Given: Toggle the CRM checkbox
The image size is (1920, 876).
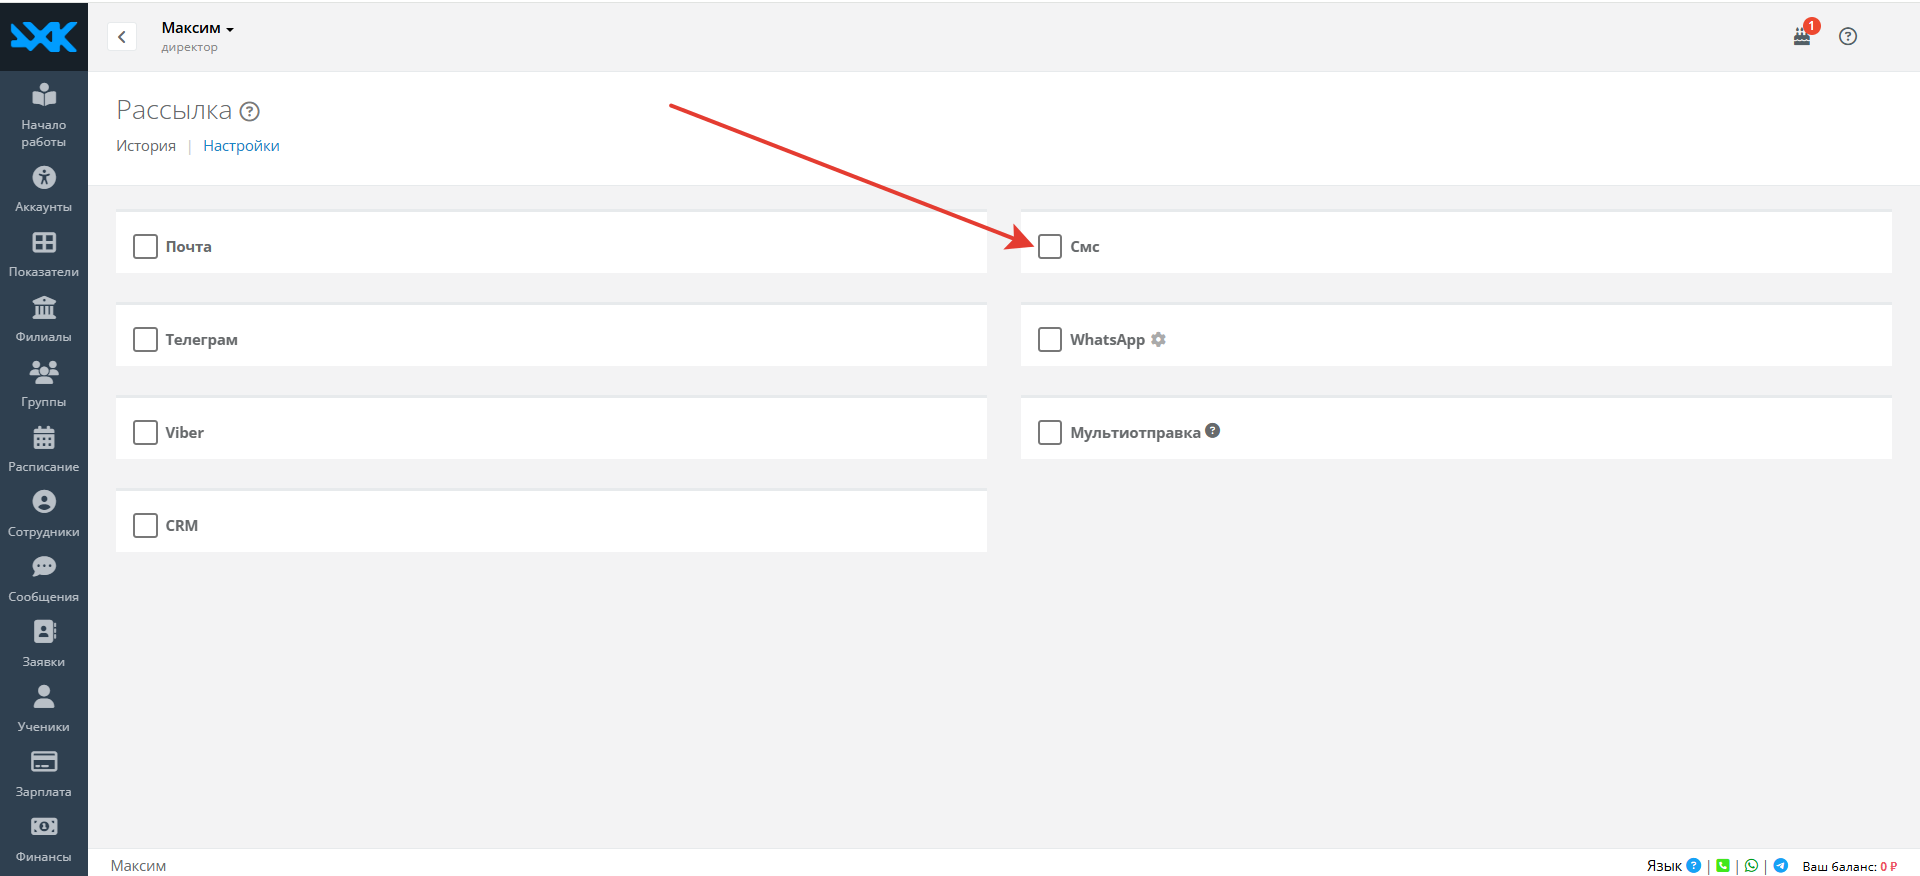Looking at the screenshot, I should [x=145, y=525].
